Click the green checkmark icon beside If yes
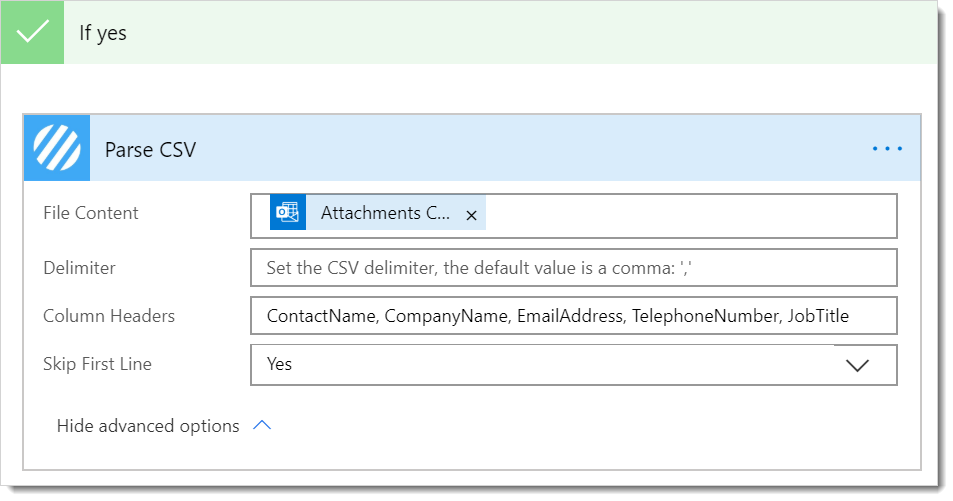953x501 pixels. click(32, 32)
